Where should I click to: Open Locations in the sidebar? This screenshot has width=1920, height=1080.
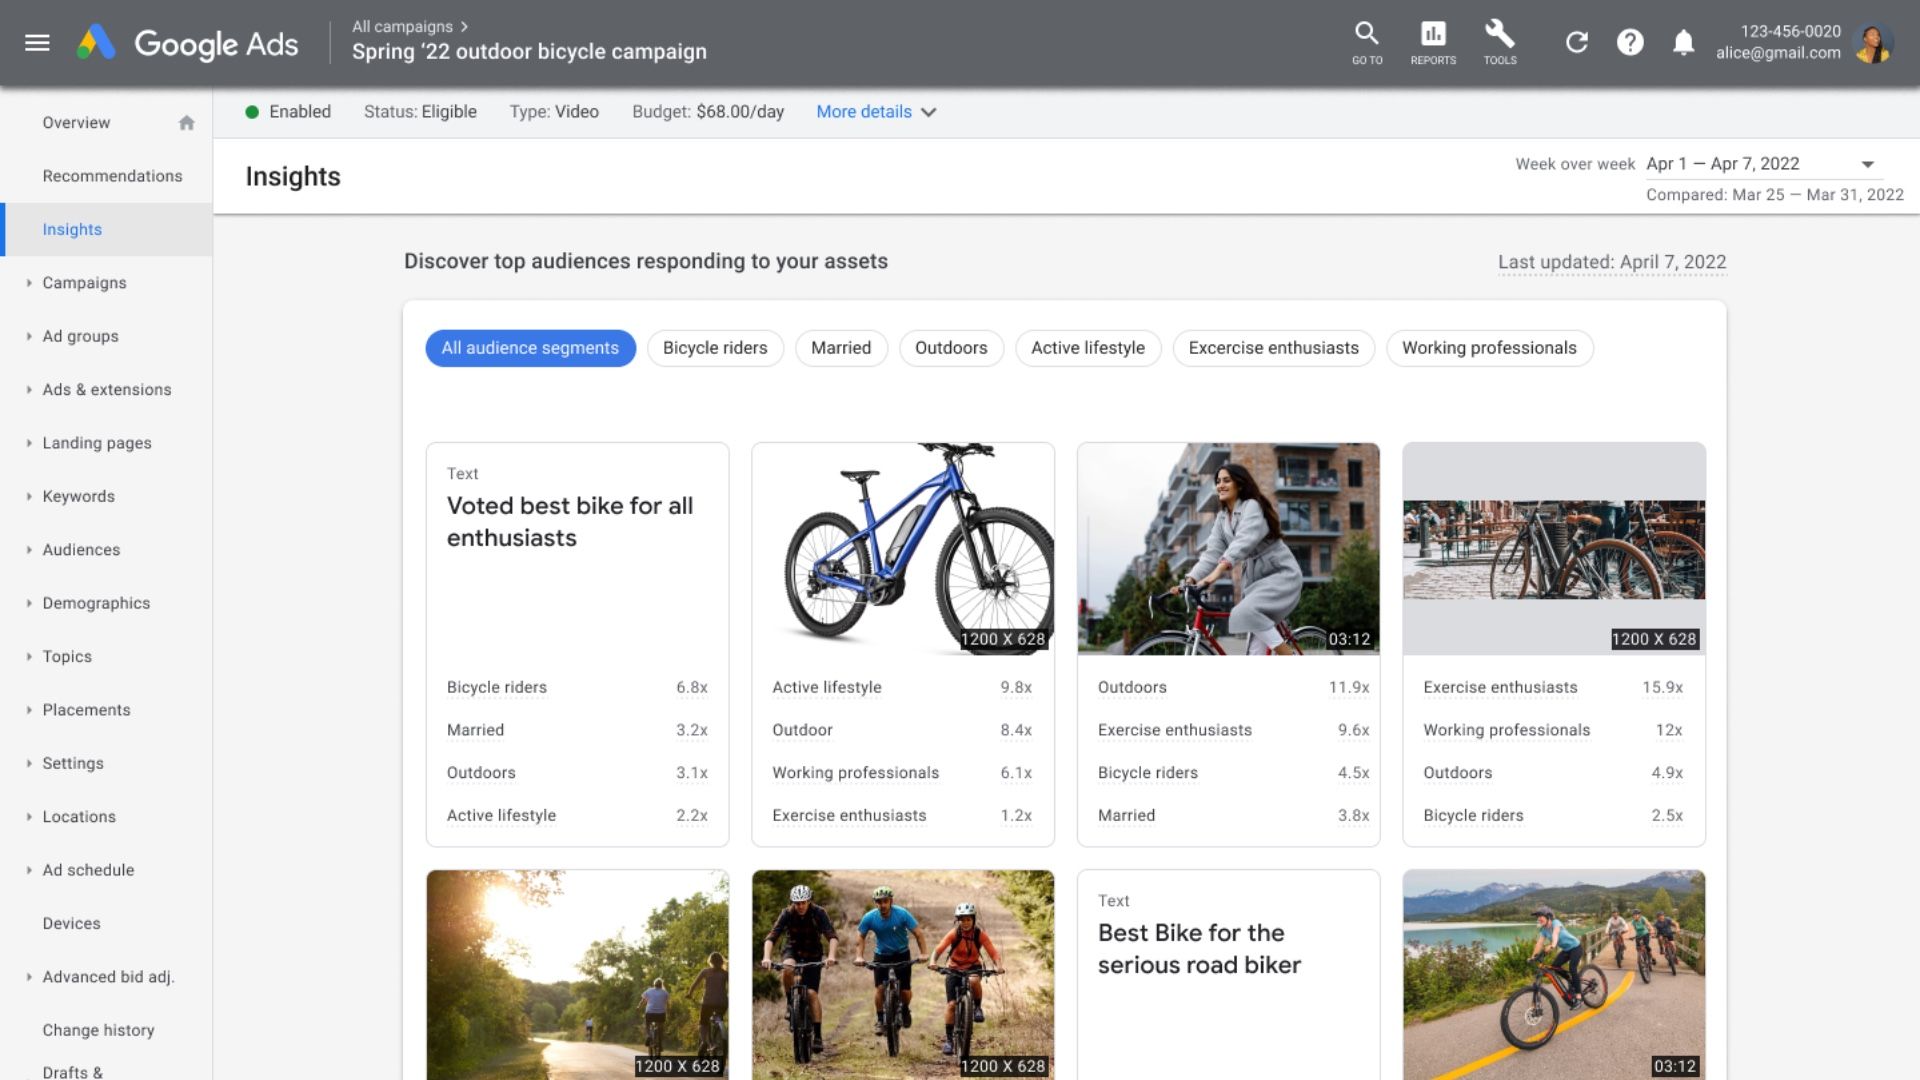click(79, 817)
